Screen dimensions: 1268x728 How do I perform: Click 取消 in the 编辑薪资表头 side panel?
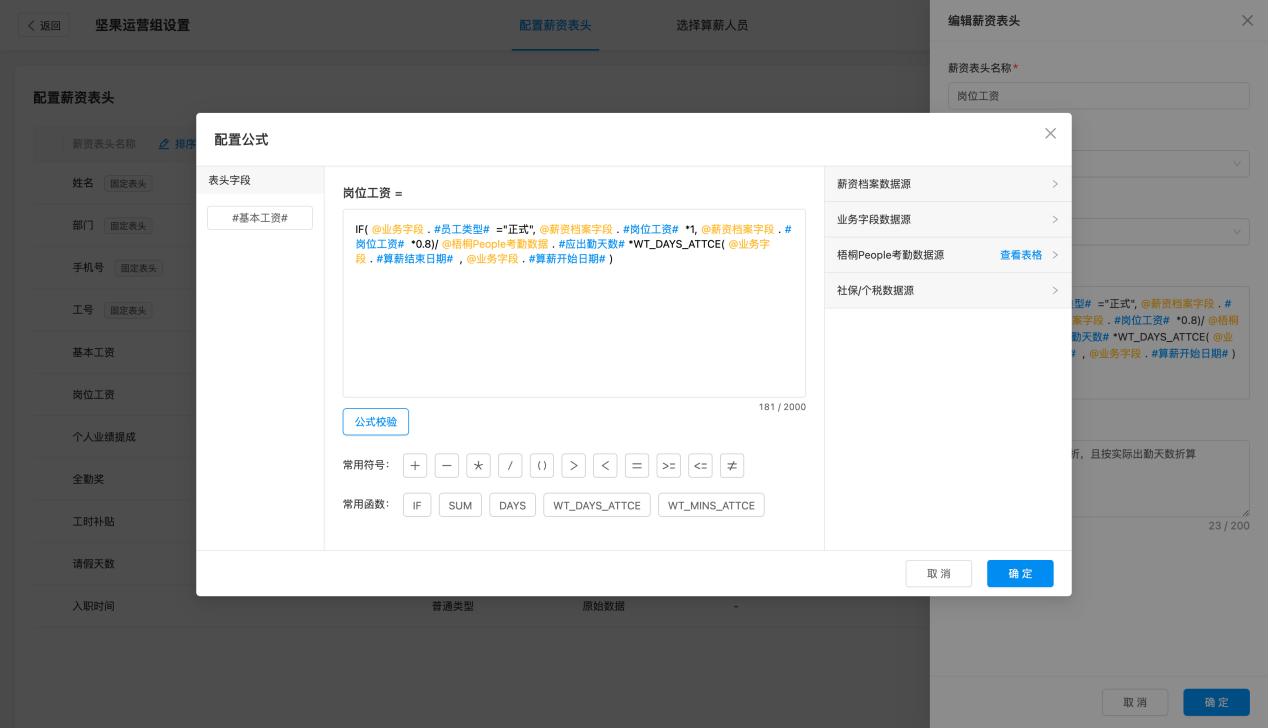[1135, 702]
